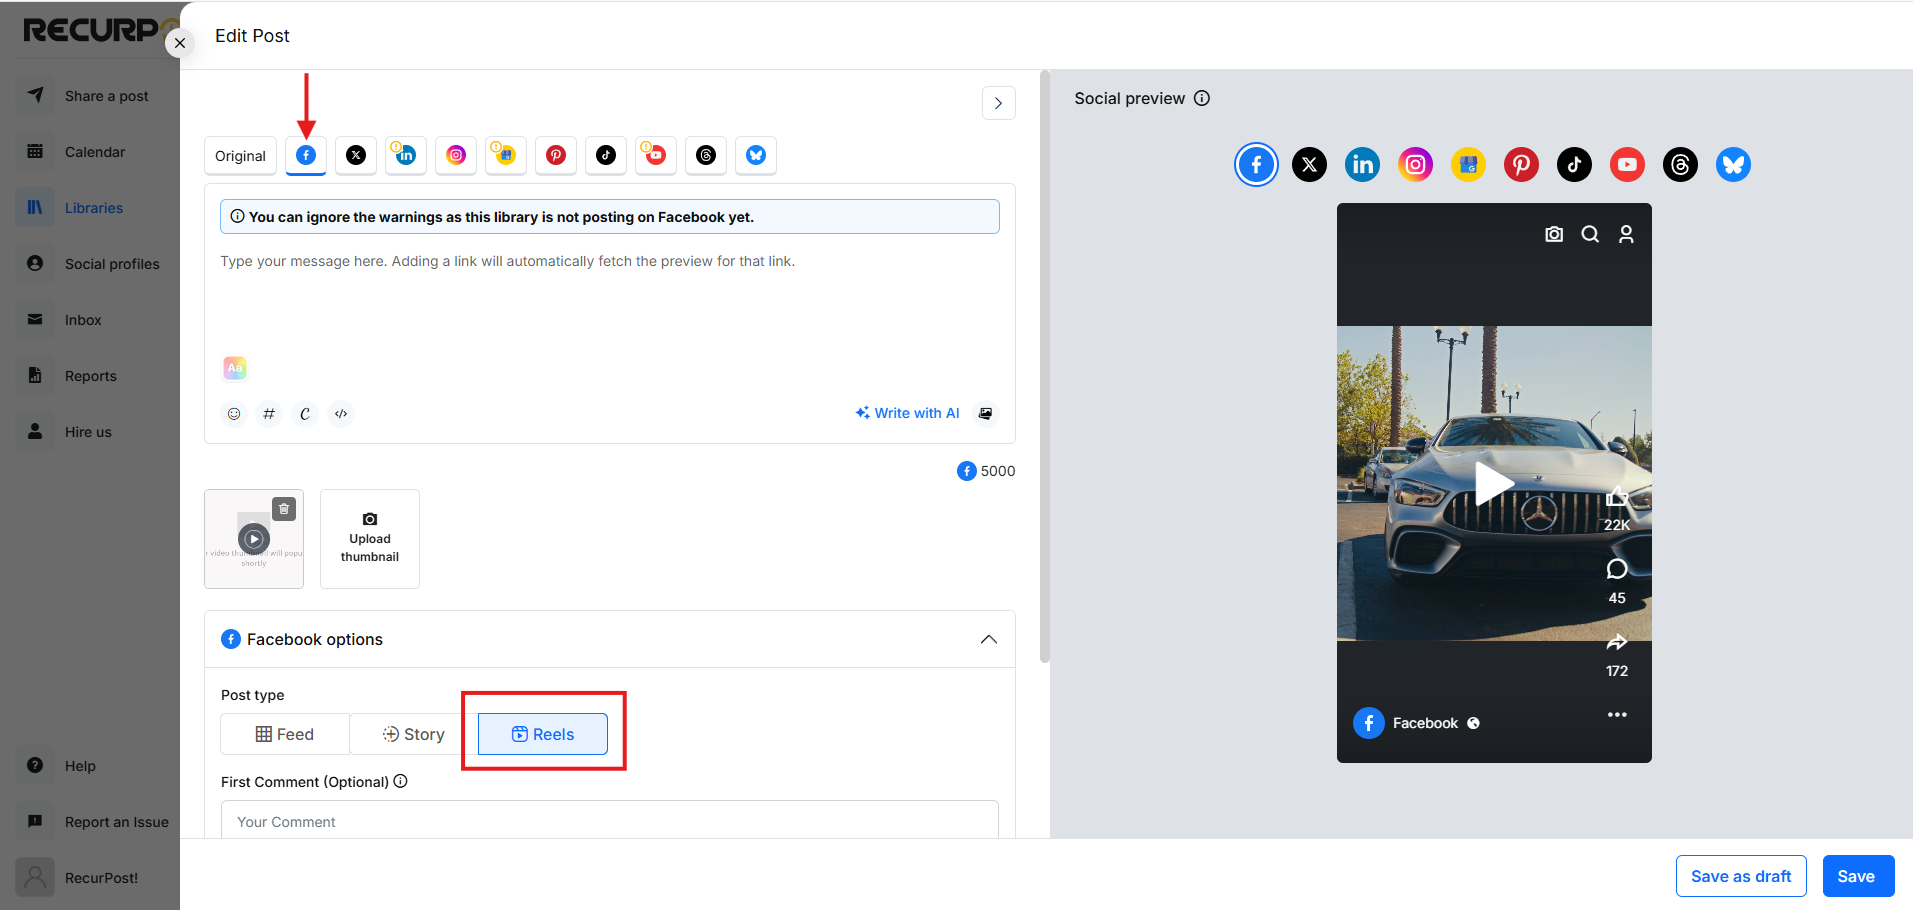Select Story post type
Screen dimensions: 1913x910
point(414,734)
